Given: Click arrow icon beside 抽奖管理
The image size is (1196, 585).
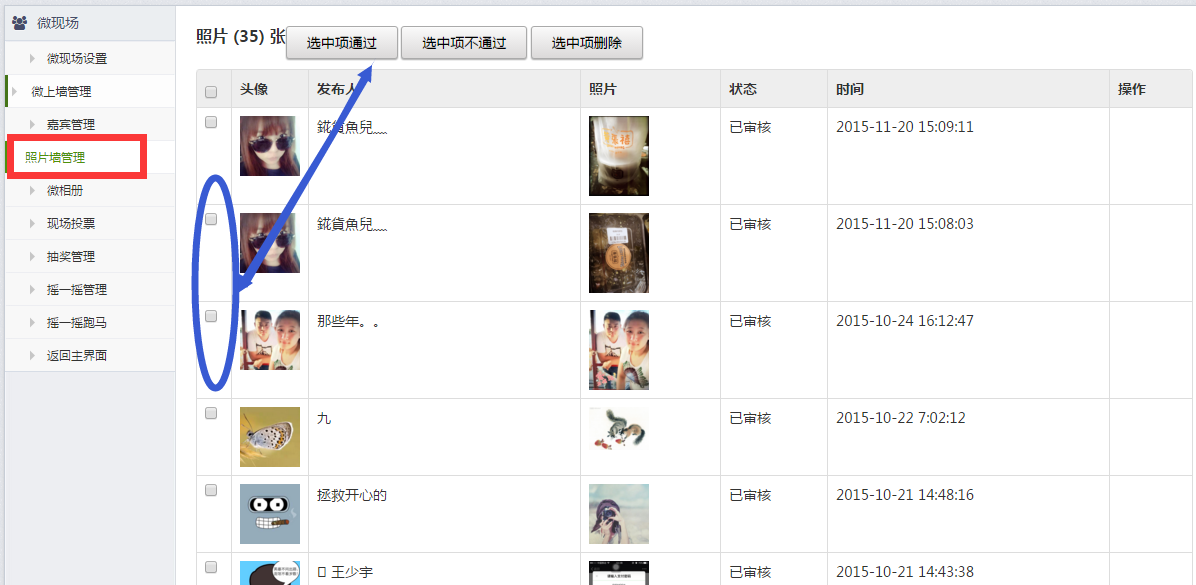Looking at the screenshot, I should click(33, 257).
